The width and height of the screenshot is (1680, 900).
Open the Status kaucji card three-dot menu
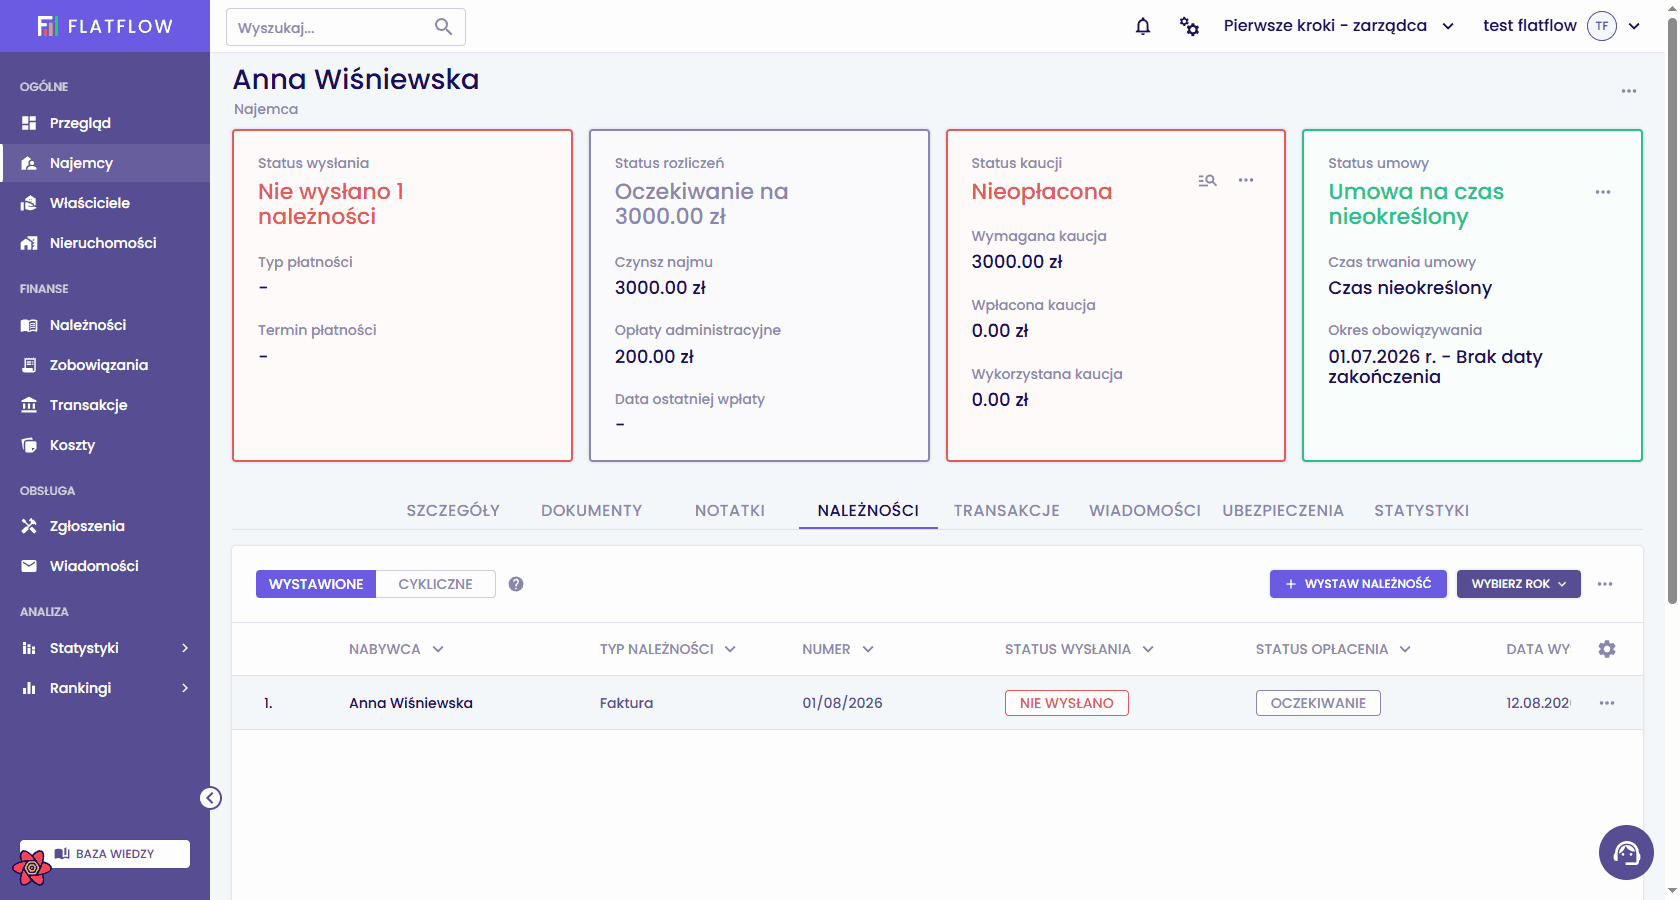[x=1246, y=180]
